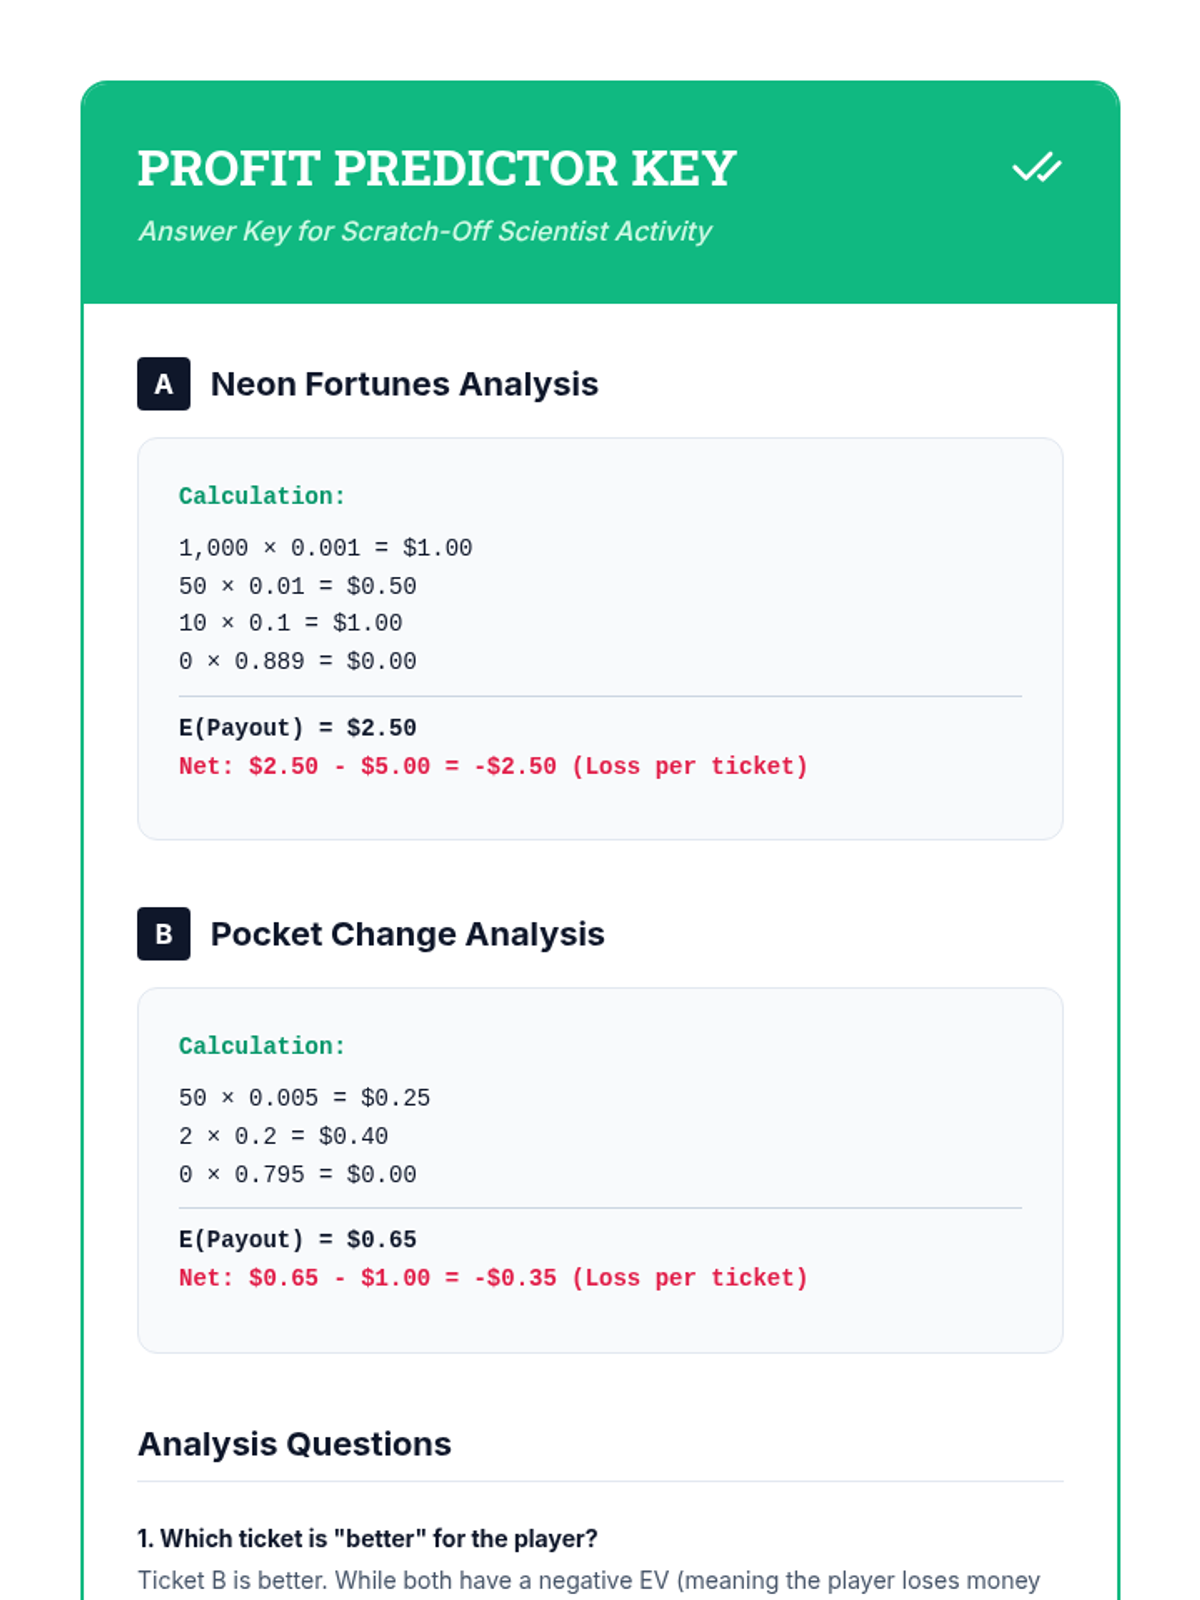Click the Calculation label under Pocket Change
1200x1600 pixels.
tap(262, 1046)
